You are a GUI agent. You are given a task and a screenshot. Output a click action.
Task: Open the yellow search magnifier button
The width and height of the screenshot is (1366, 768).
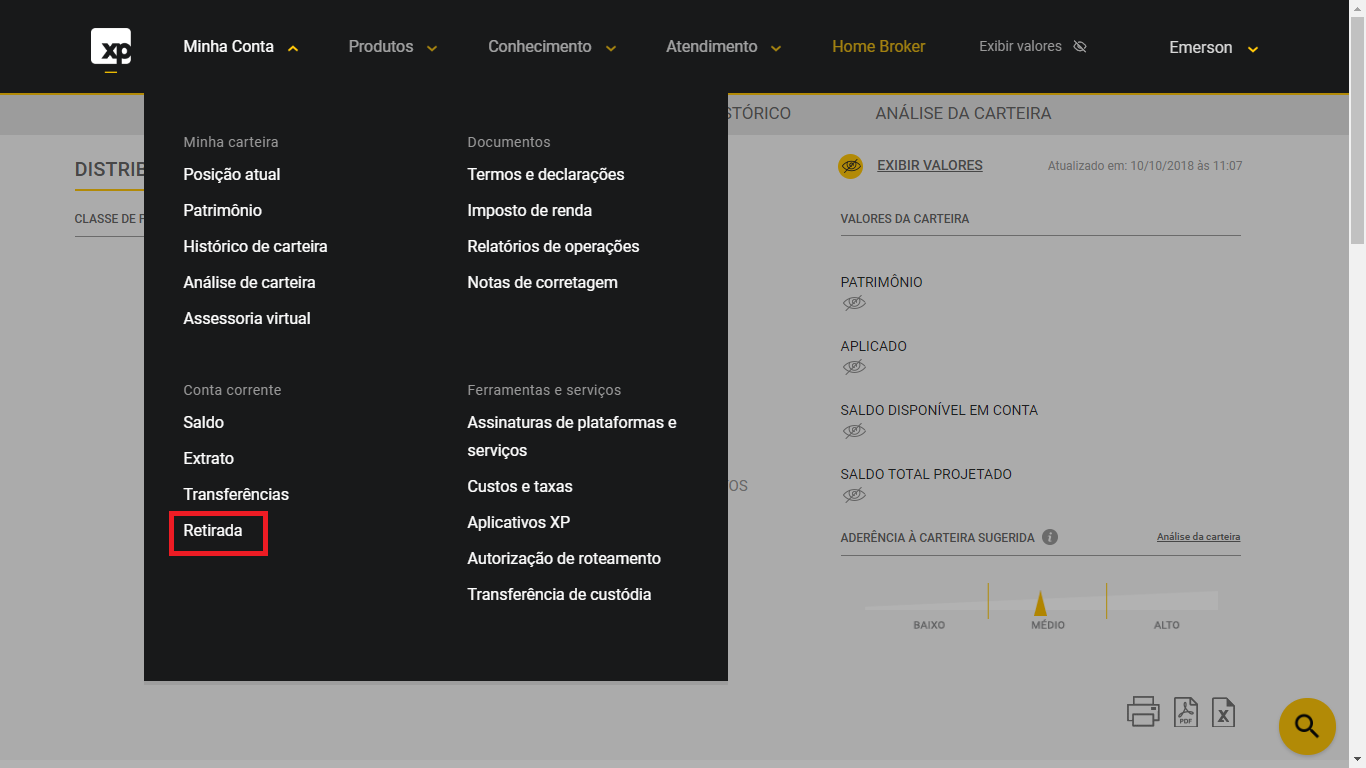click(x=1307, y=726)
